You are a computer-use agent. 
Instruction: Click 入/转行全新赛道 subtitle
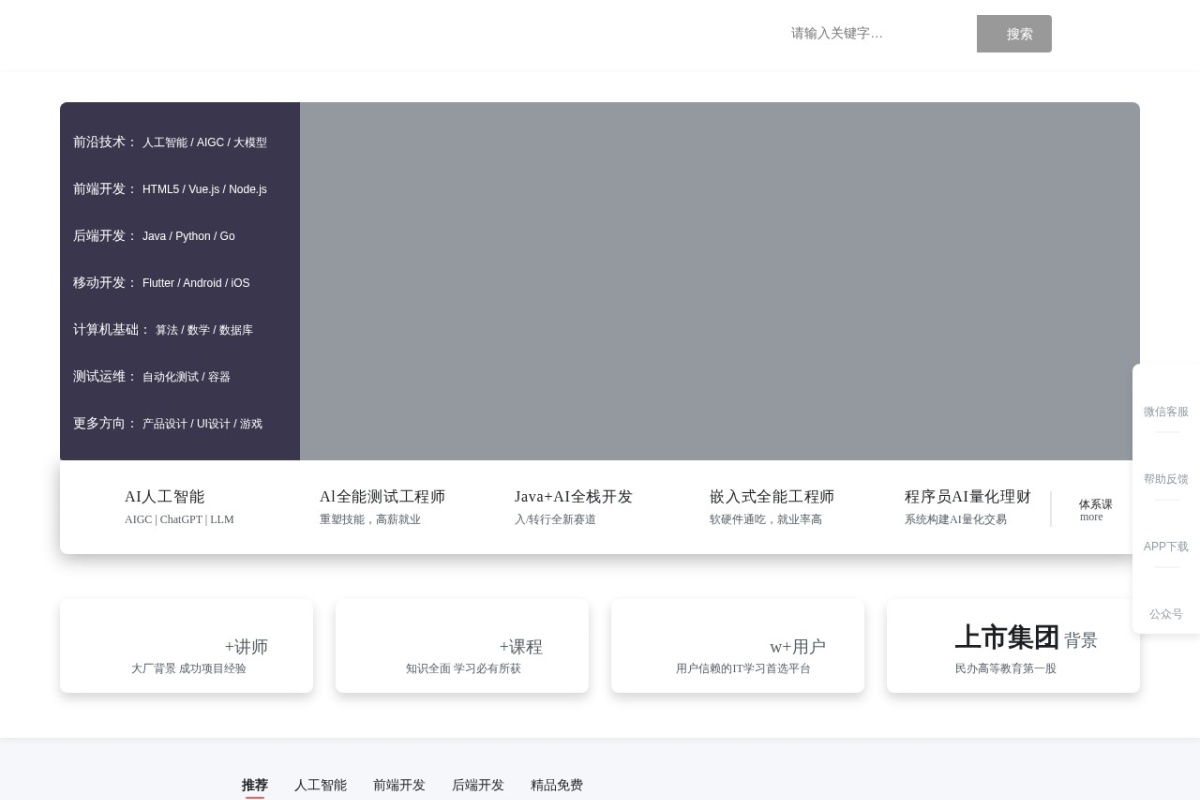click(555, 520)
